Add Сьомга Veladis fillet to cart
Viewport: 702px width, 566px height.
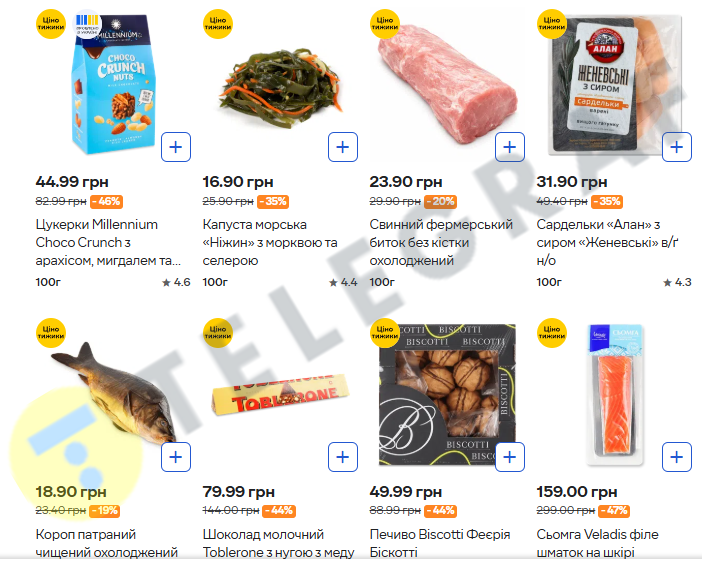click(x=676, y=457)
